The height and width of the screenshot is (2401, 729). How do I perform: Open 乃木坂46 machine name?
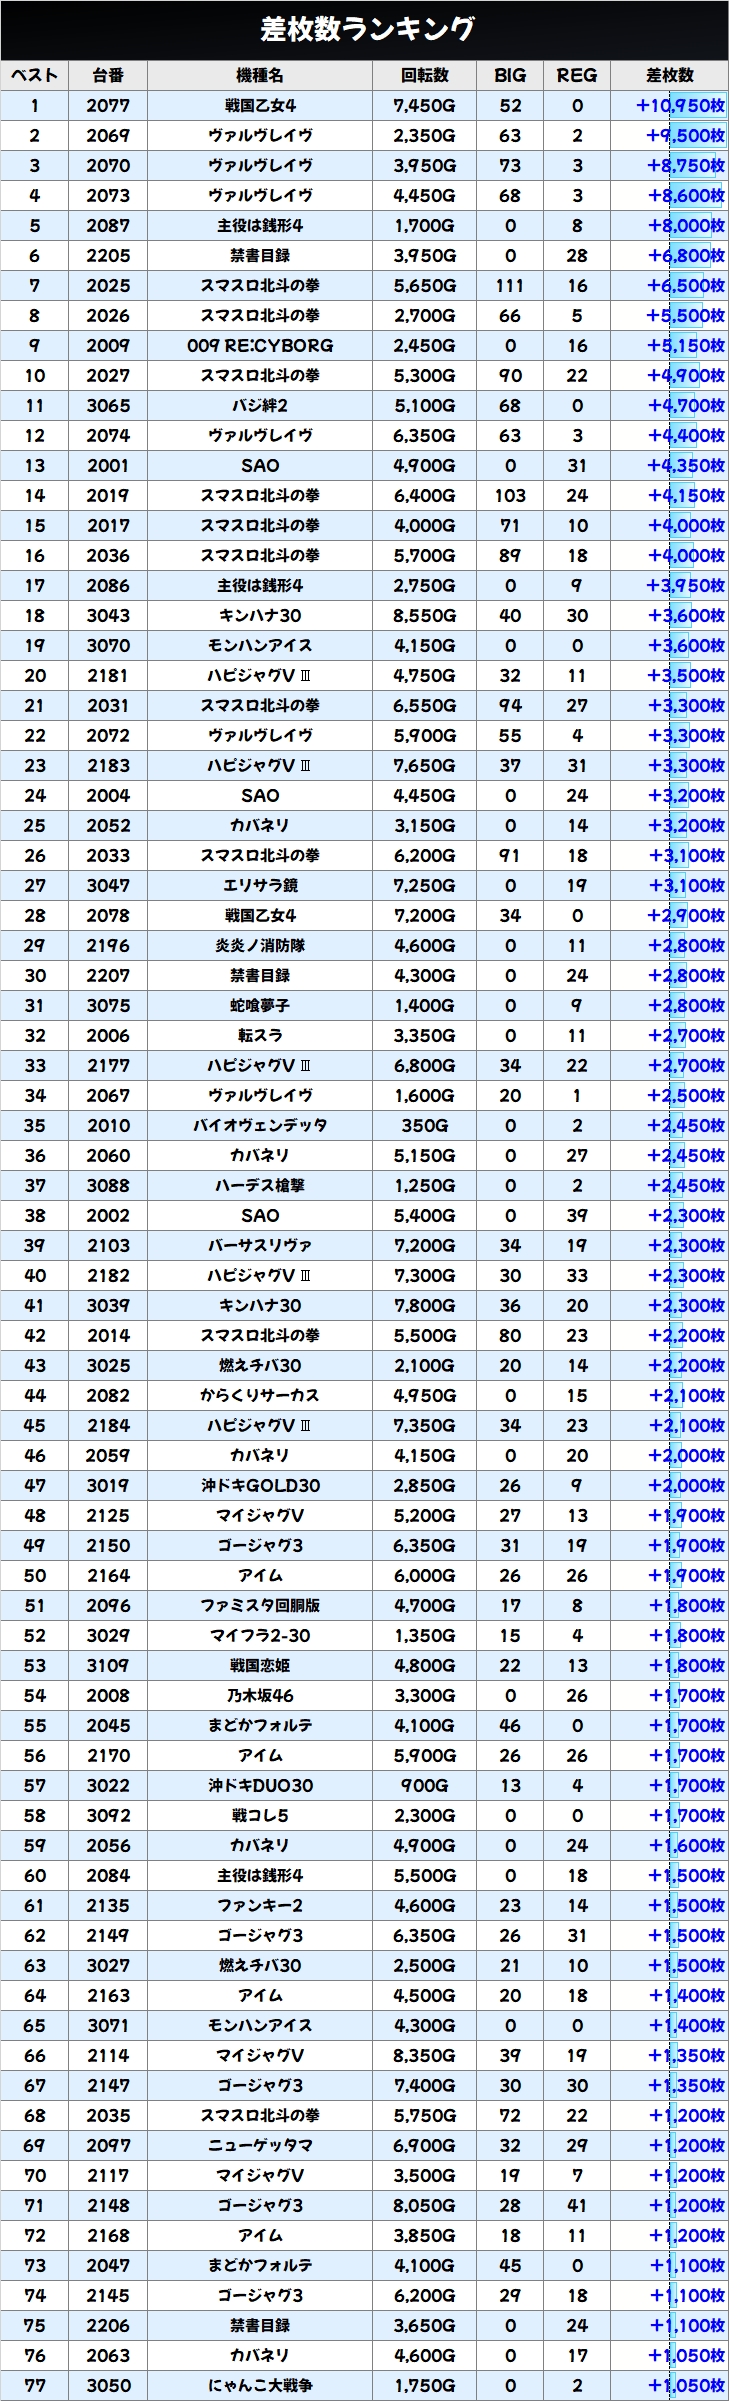[x=260, y=1696]
